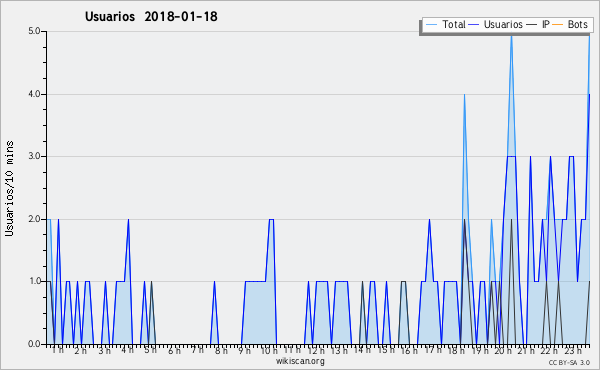Click the Usuarios/10 mins axis title
This screenshot has width=600, height=370.
click(x=10, y=188)
